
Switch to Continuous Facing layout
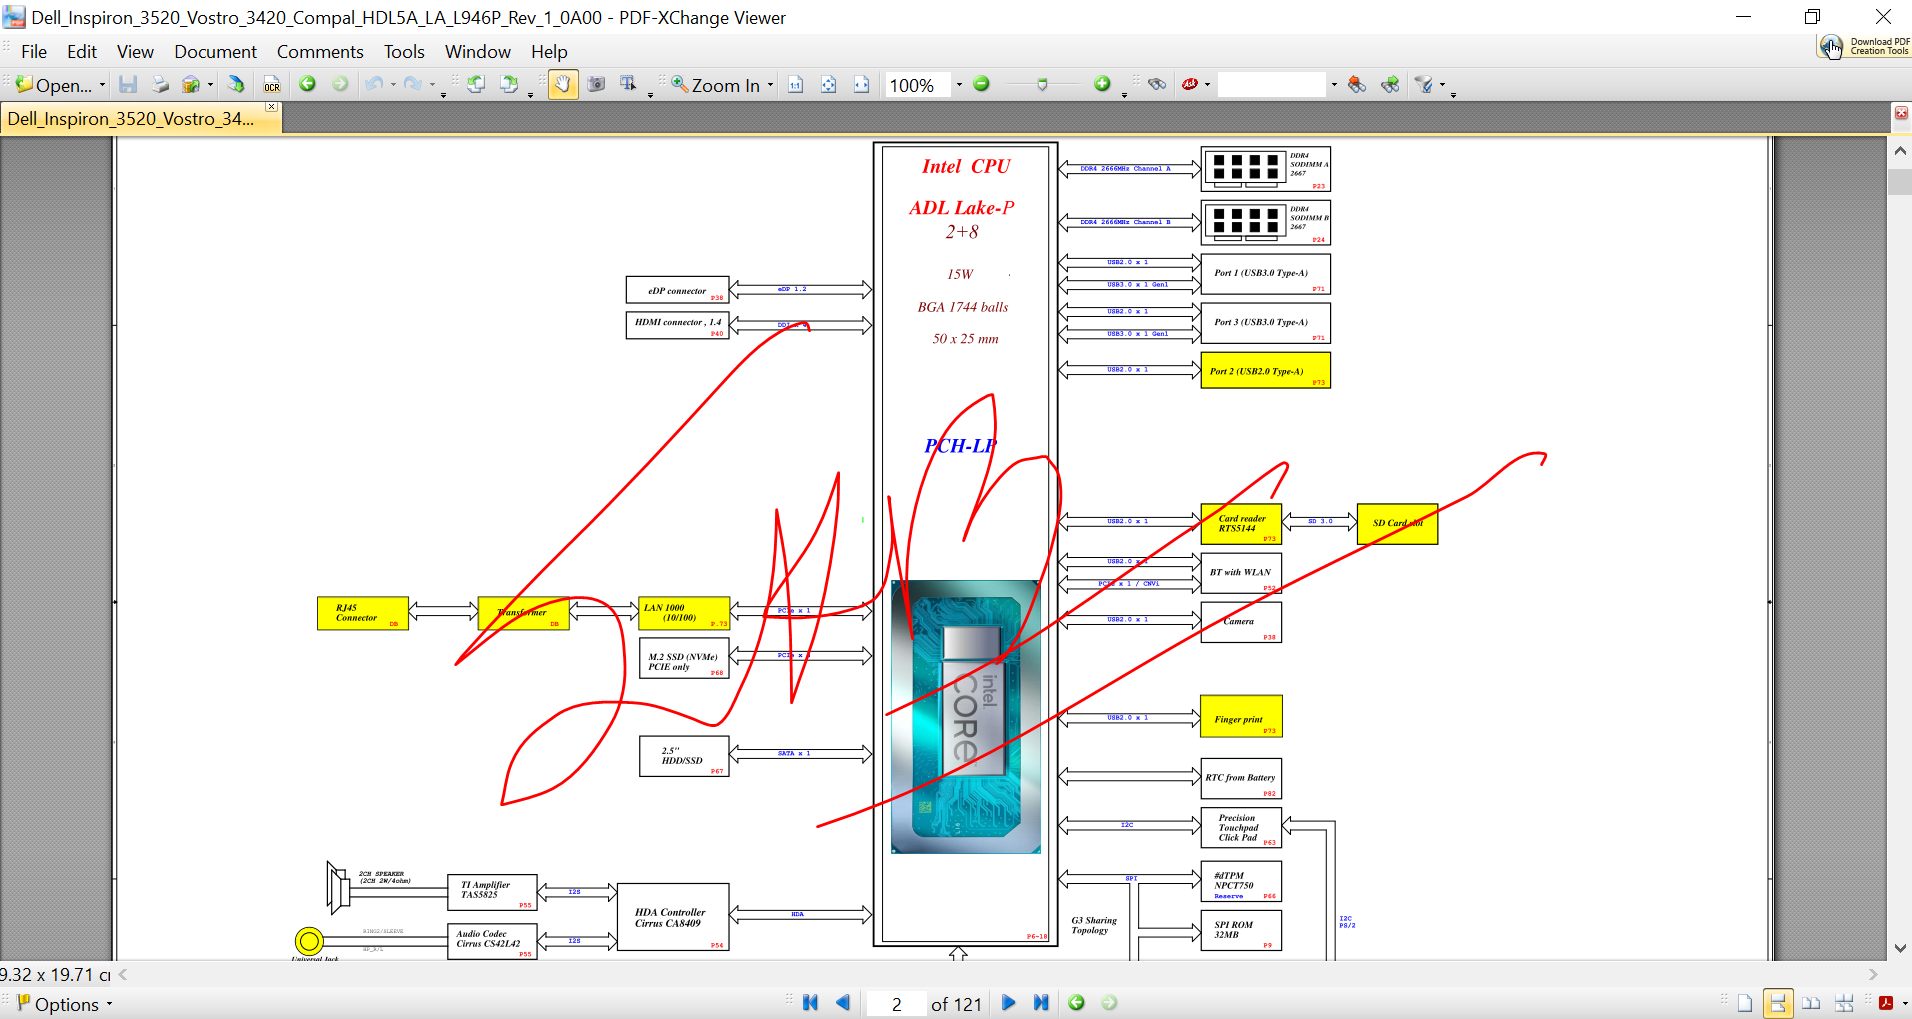point(1844,1004)
